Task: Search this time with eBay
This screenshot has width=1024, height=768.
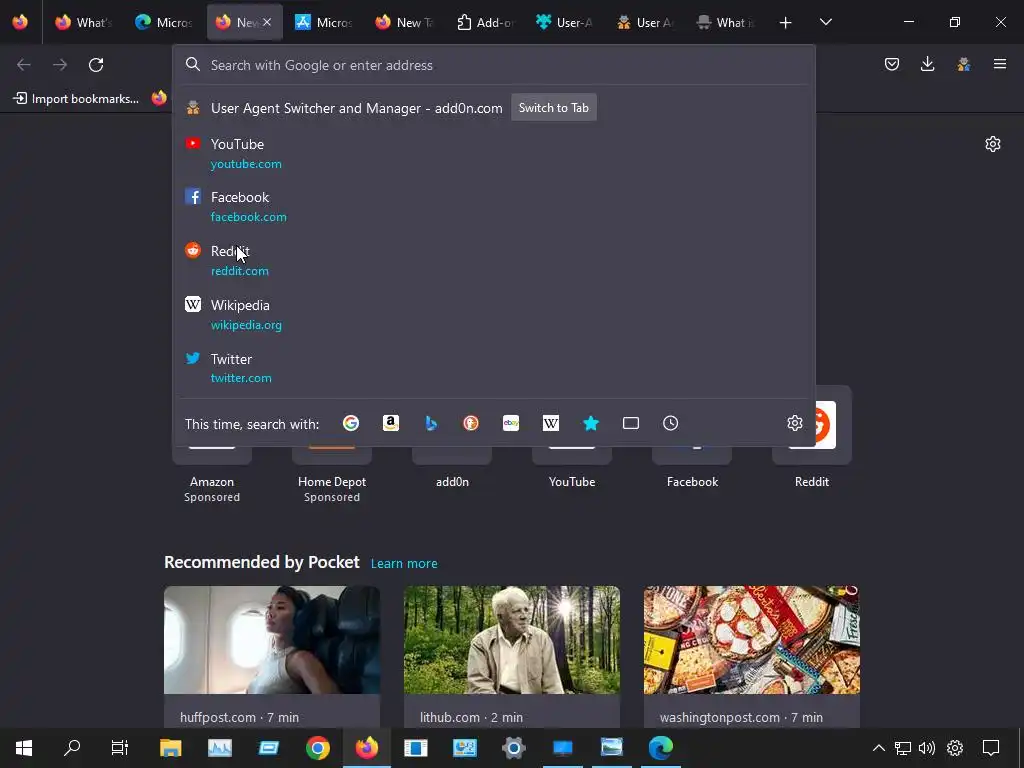Action: (511, 423)
